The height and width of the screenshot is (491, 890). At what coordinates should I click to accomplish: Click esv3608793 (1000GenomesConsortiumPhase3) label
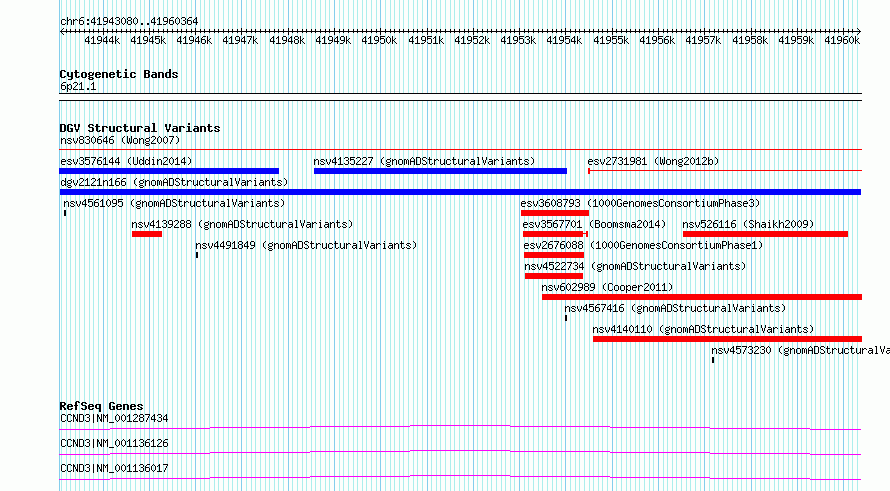click(x=640, y=203)
